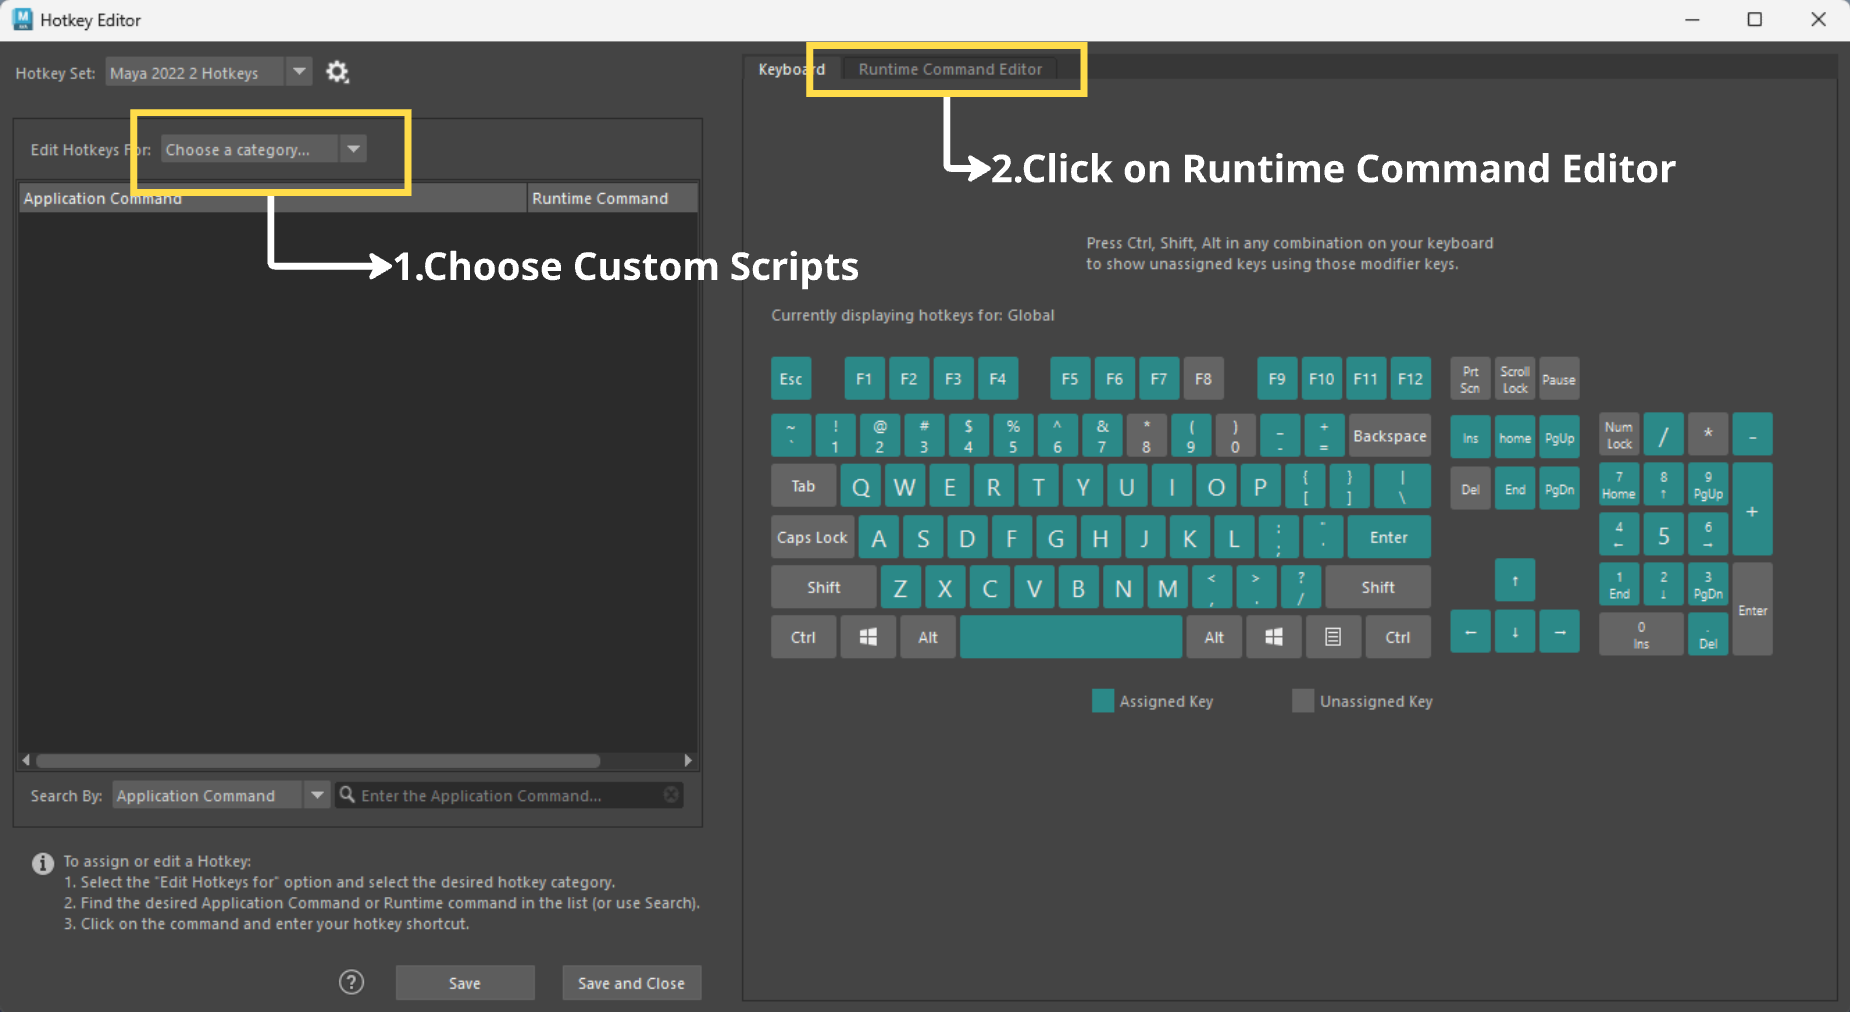1850x1012 pixels.
Task: Click the Assigned Key legend swatch
Action: point(1103,701)
